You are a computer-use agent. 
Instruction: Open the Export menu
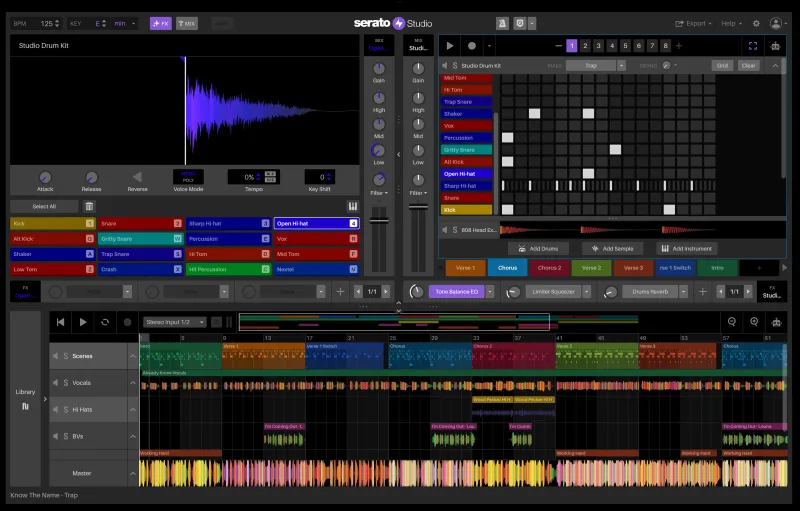pyautogui.click(x=693, y=23)
